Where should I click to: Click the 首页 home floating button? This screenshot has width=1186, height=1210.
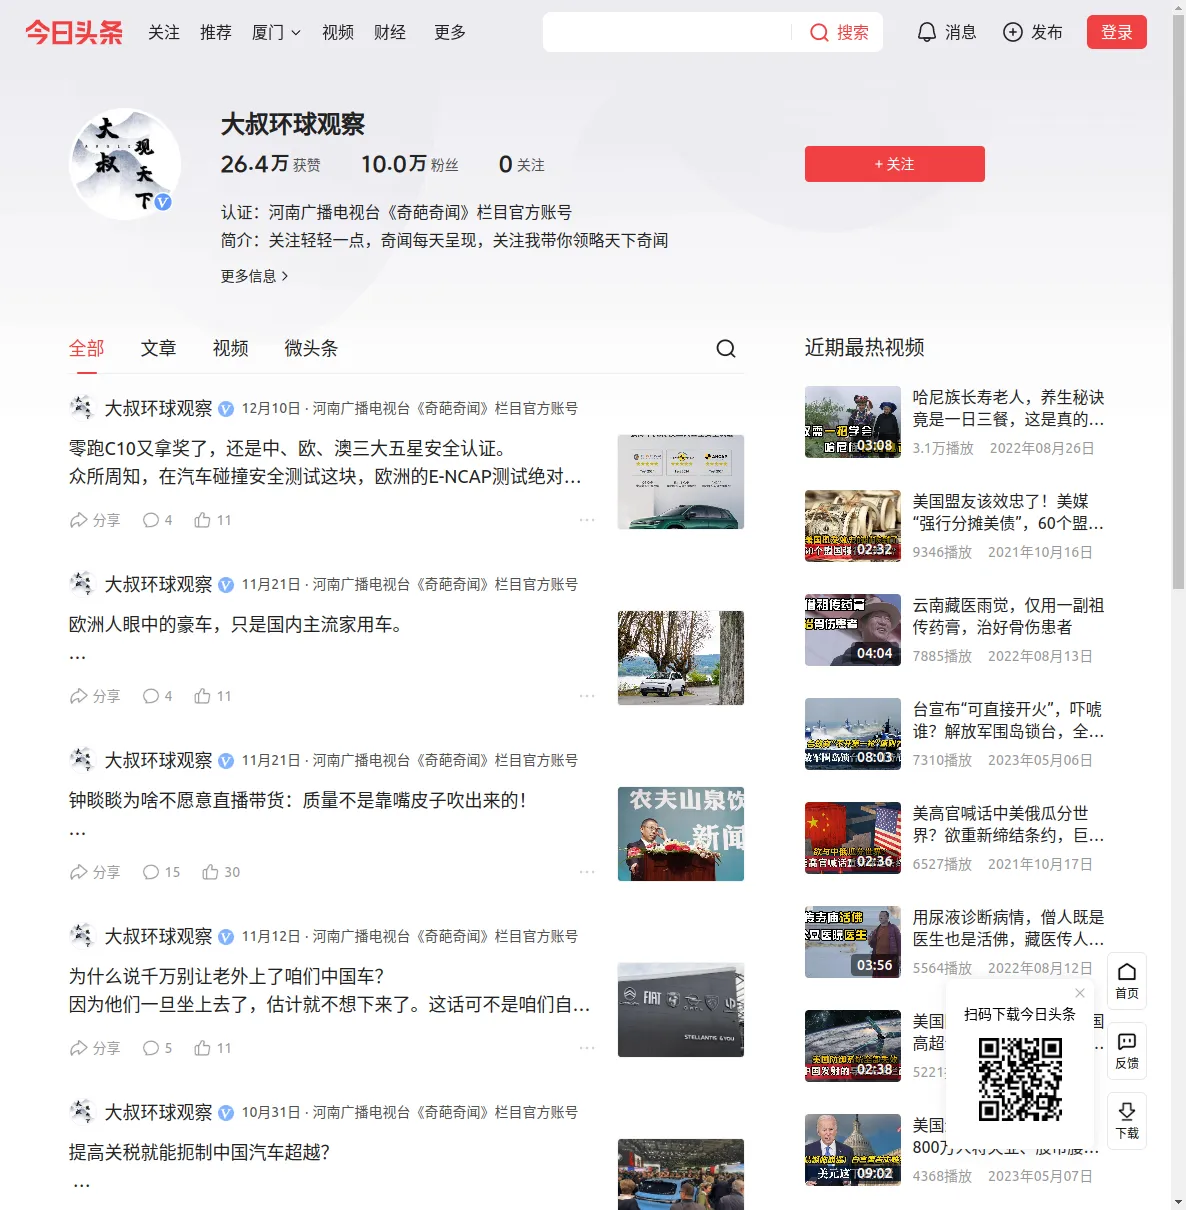(x=1127, y=981)
